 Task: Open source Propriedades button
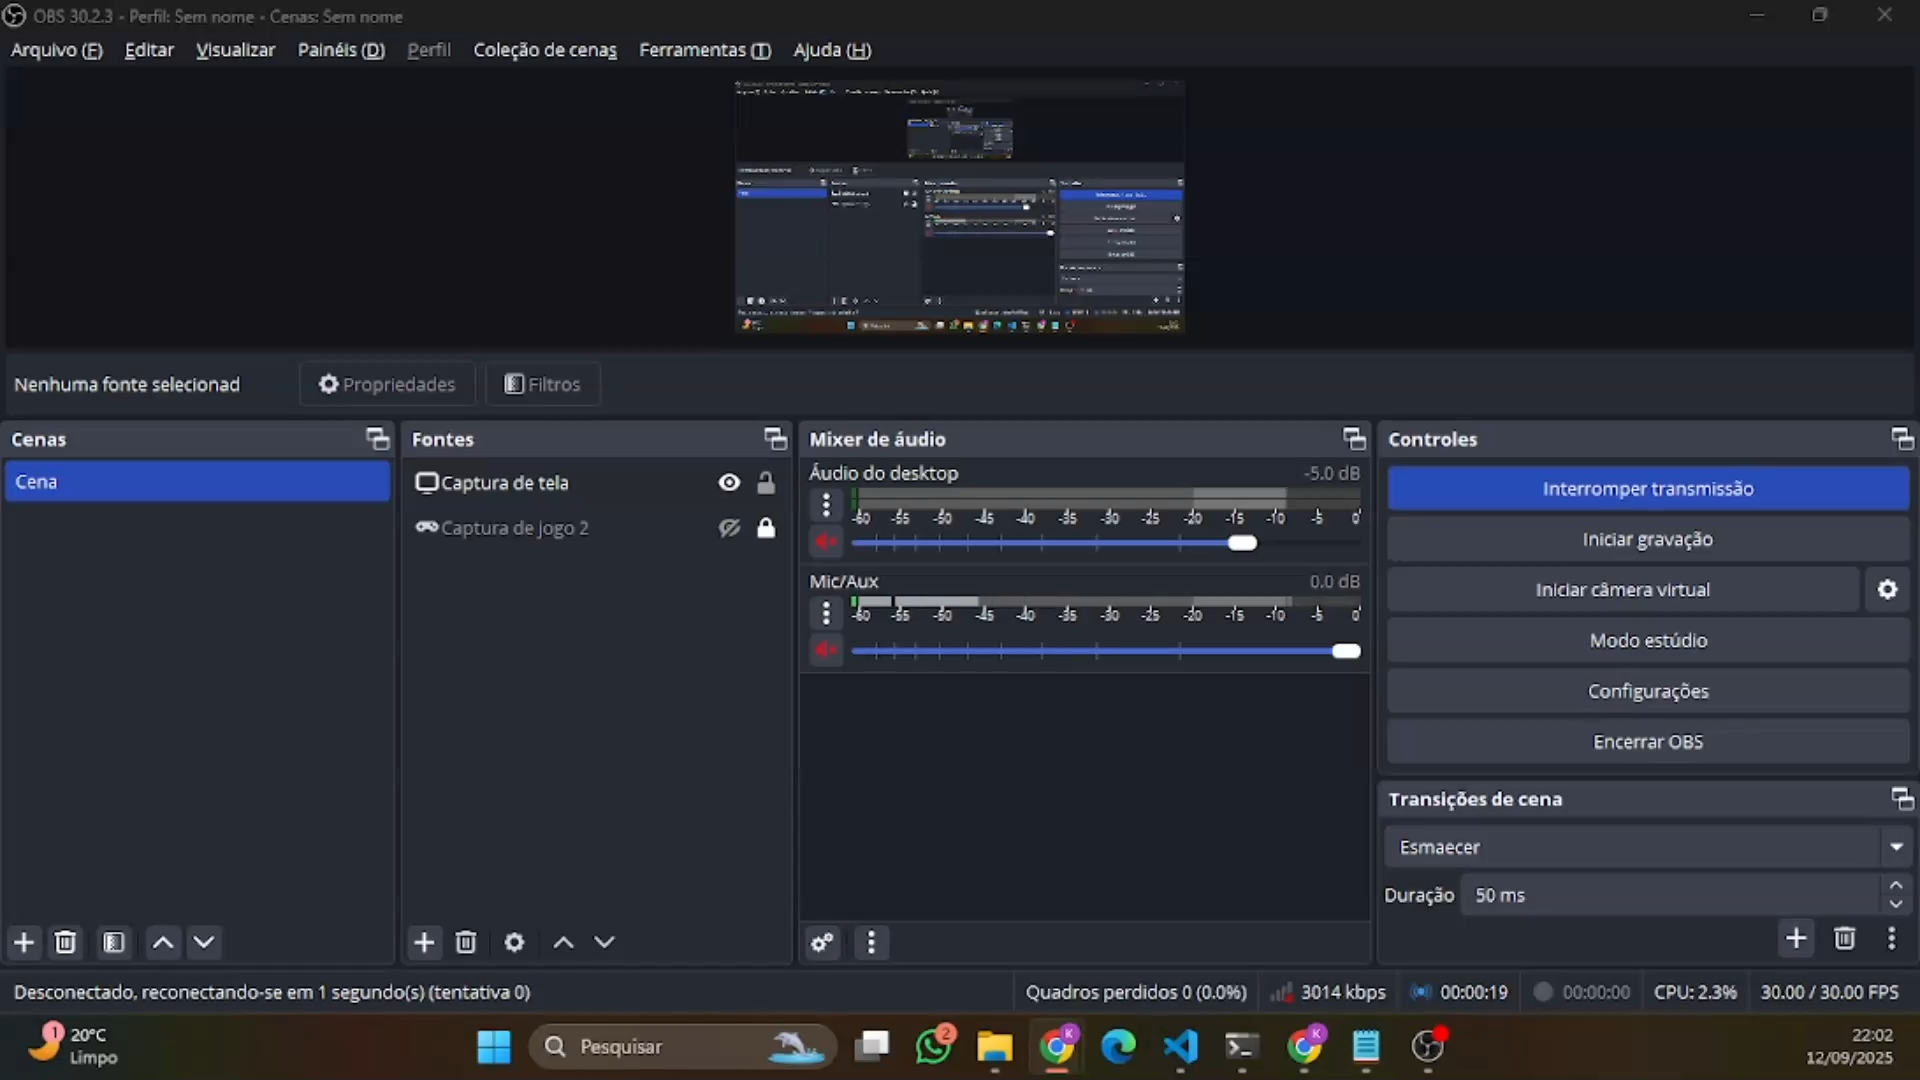(x=387, y=384)
